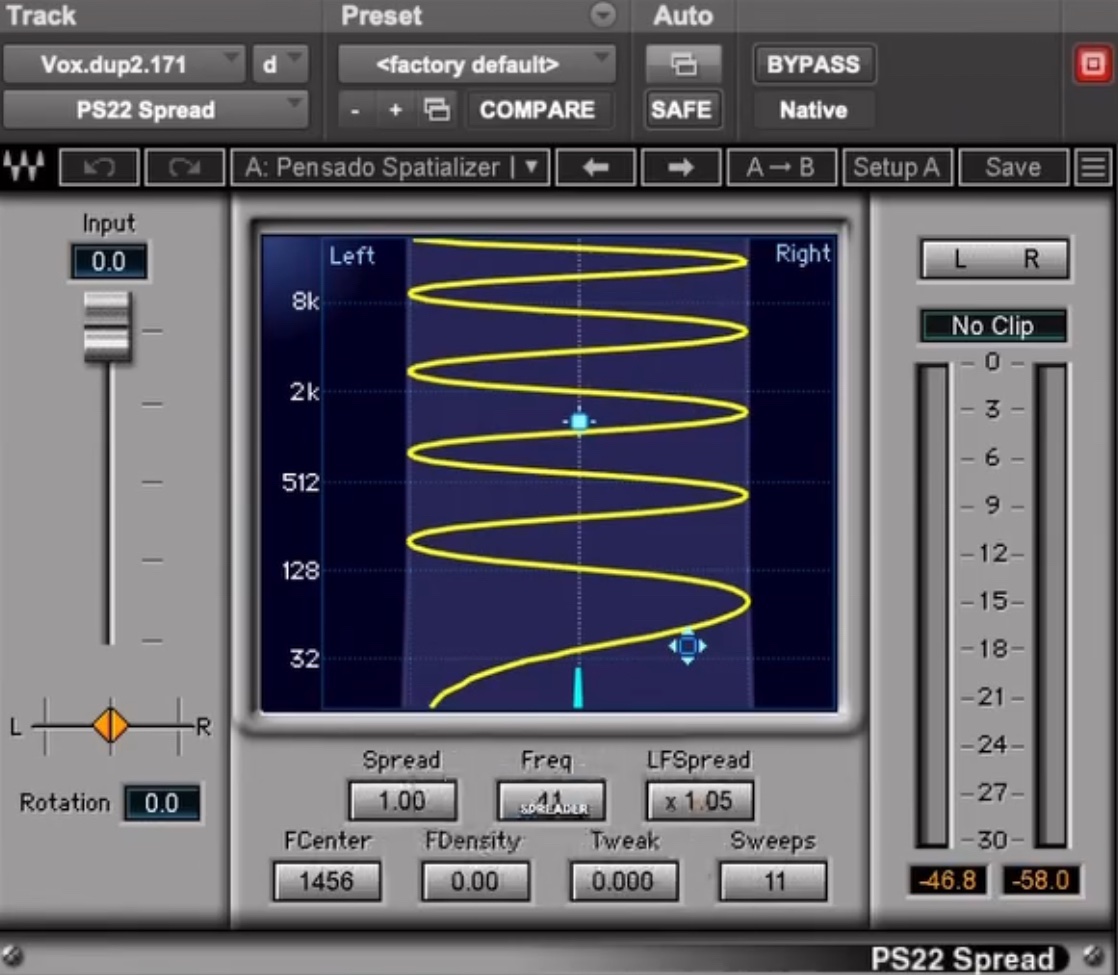The height and width of the screenshot is (975, 1118).
Task: Click the right peak readout -58.0
Action: [x=1040, y=880]
